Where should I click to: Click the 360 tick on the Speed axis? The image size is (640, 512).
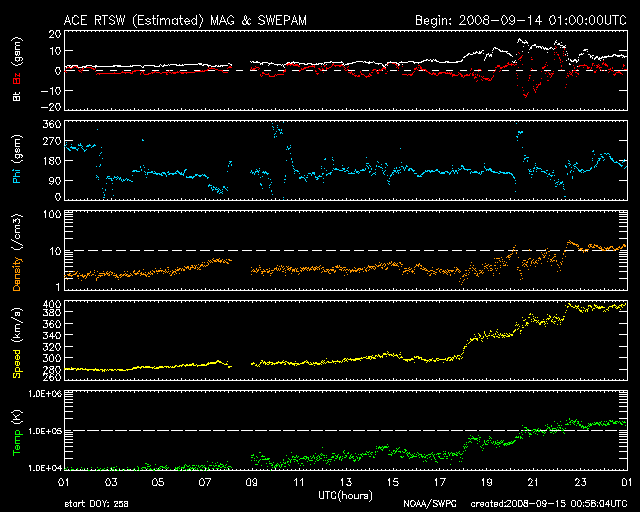tap(51, 324)
